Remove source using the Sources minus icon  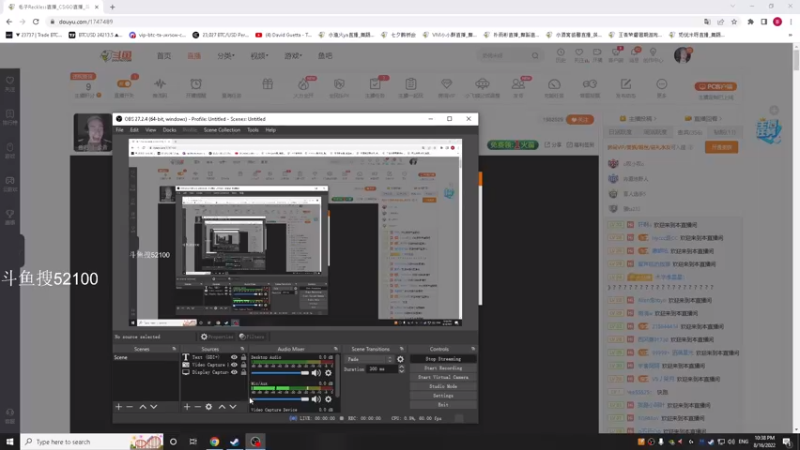[x=197, y=407]
